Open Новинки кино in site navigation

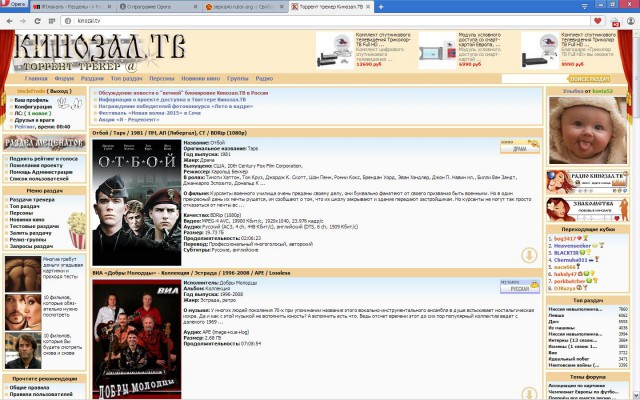pyautogui.click(x=200, y=78)
